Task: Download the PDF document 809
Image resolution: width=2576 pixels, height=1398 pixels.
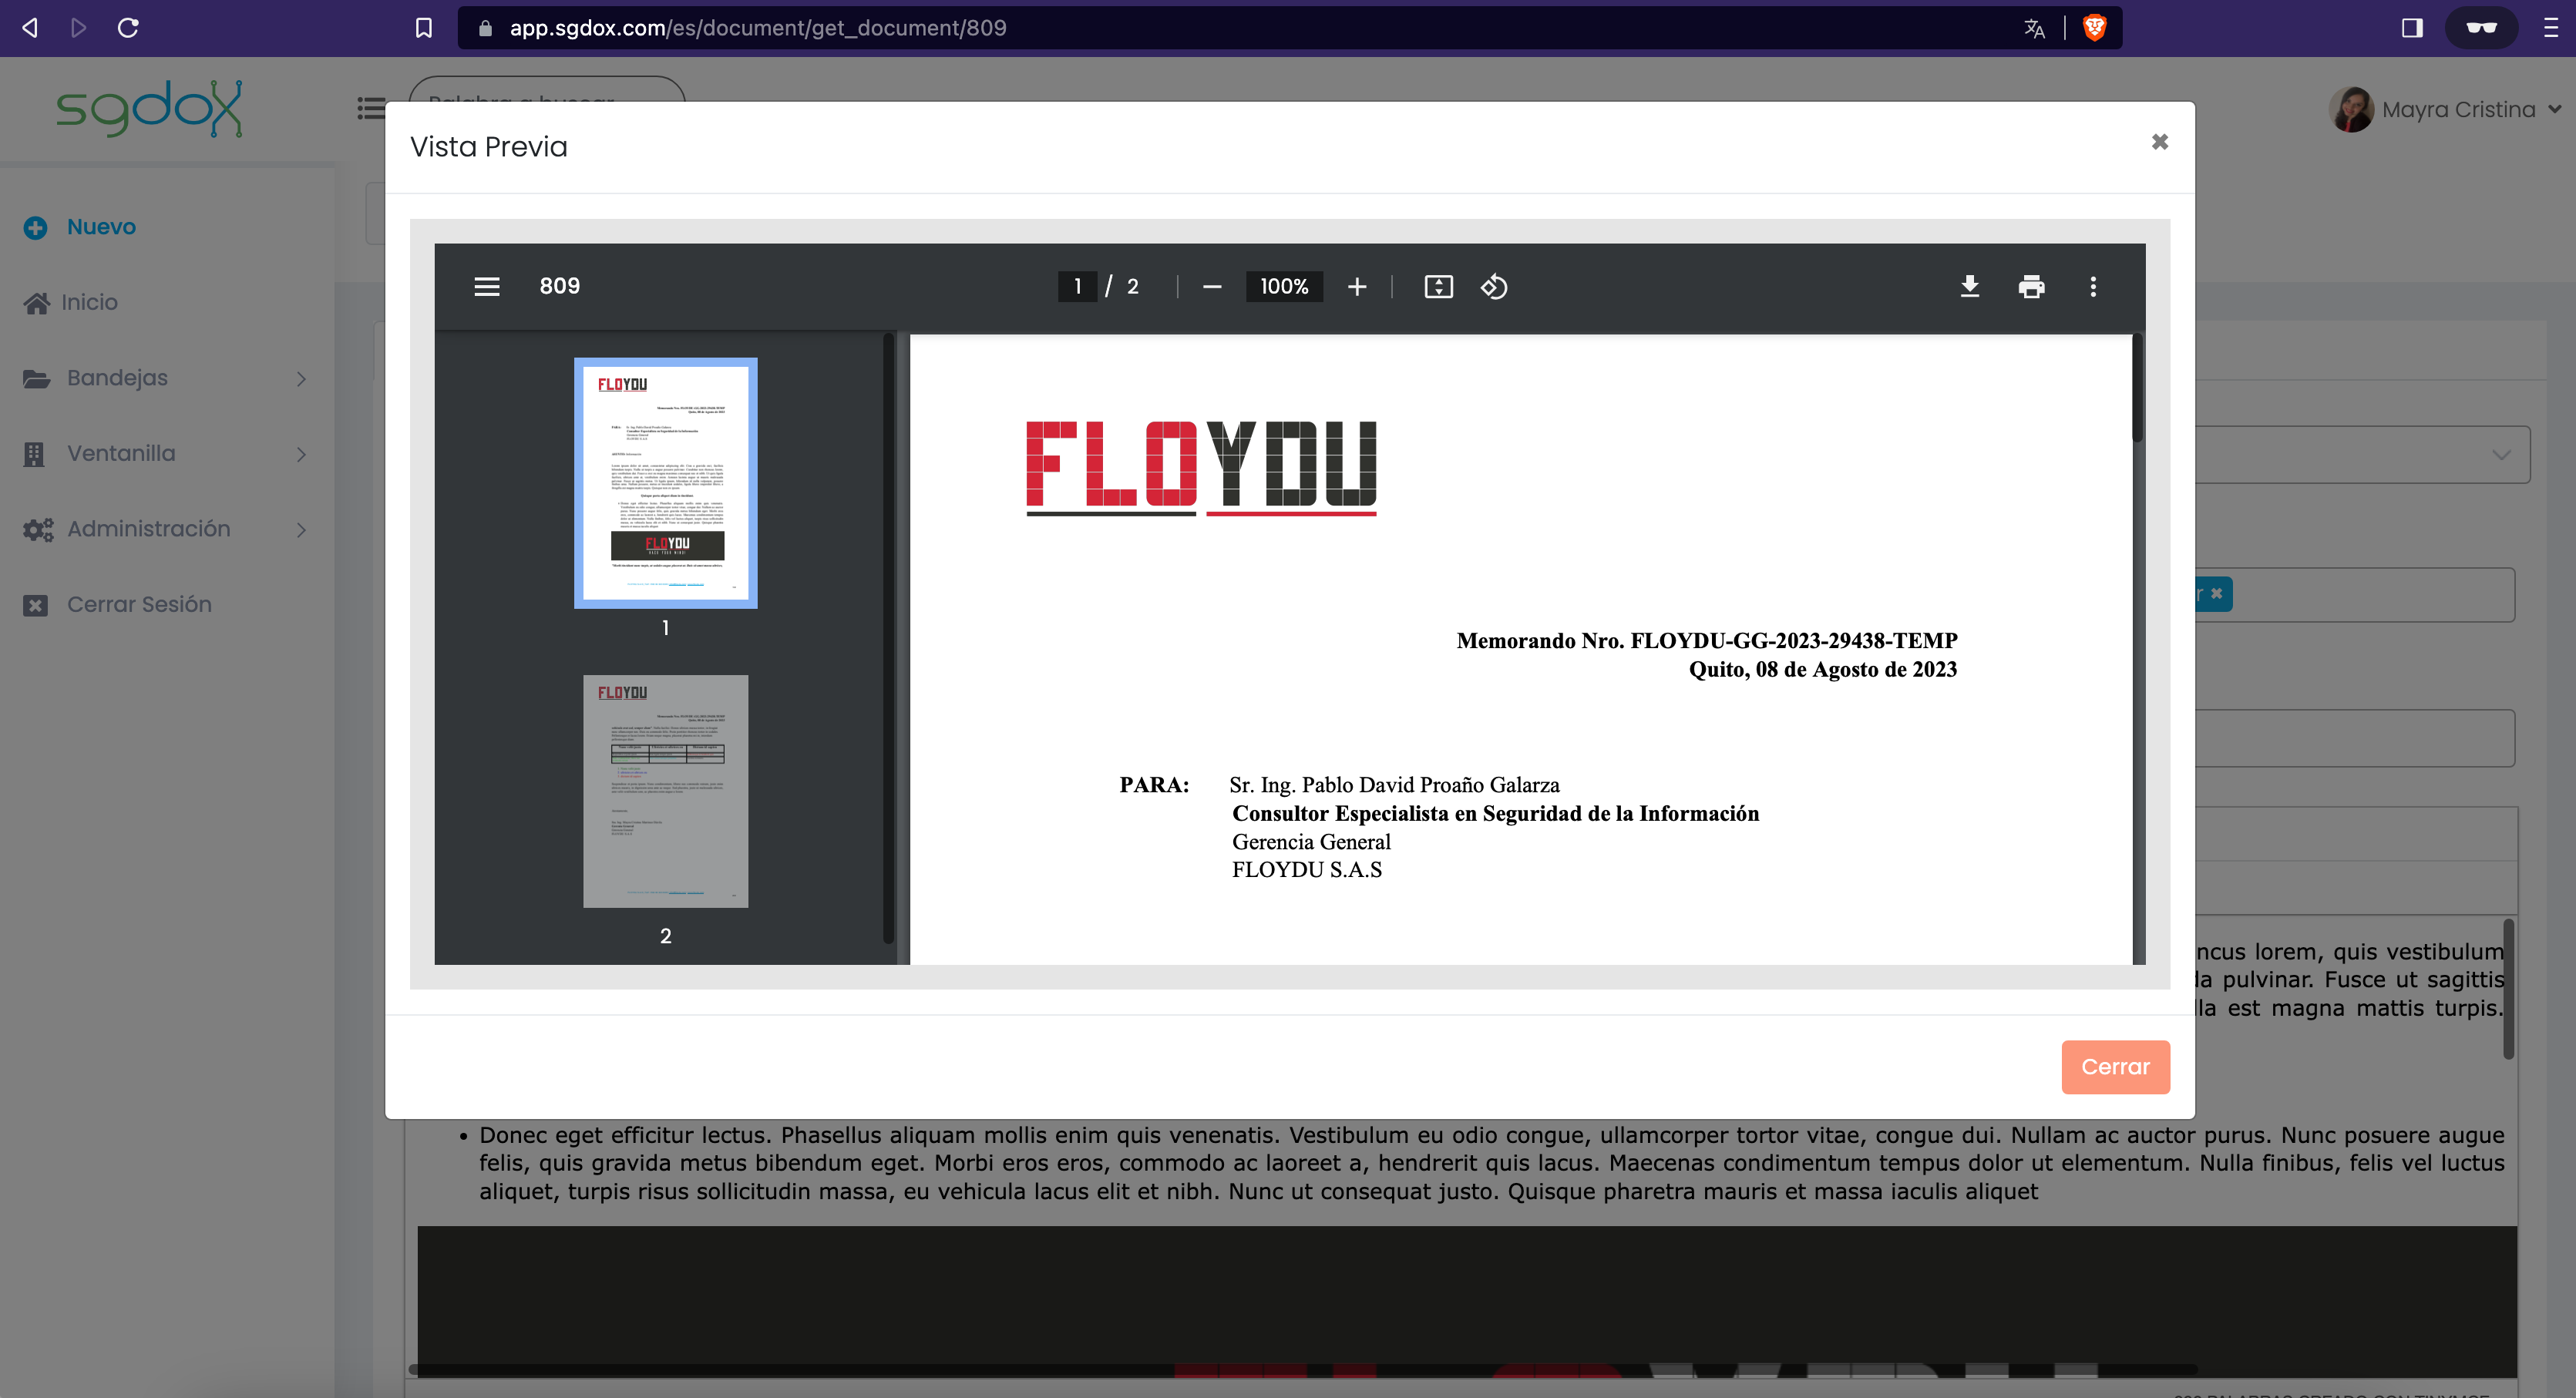Action: coord(1969,287)
